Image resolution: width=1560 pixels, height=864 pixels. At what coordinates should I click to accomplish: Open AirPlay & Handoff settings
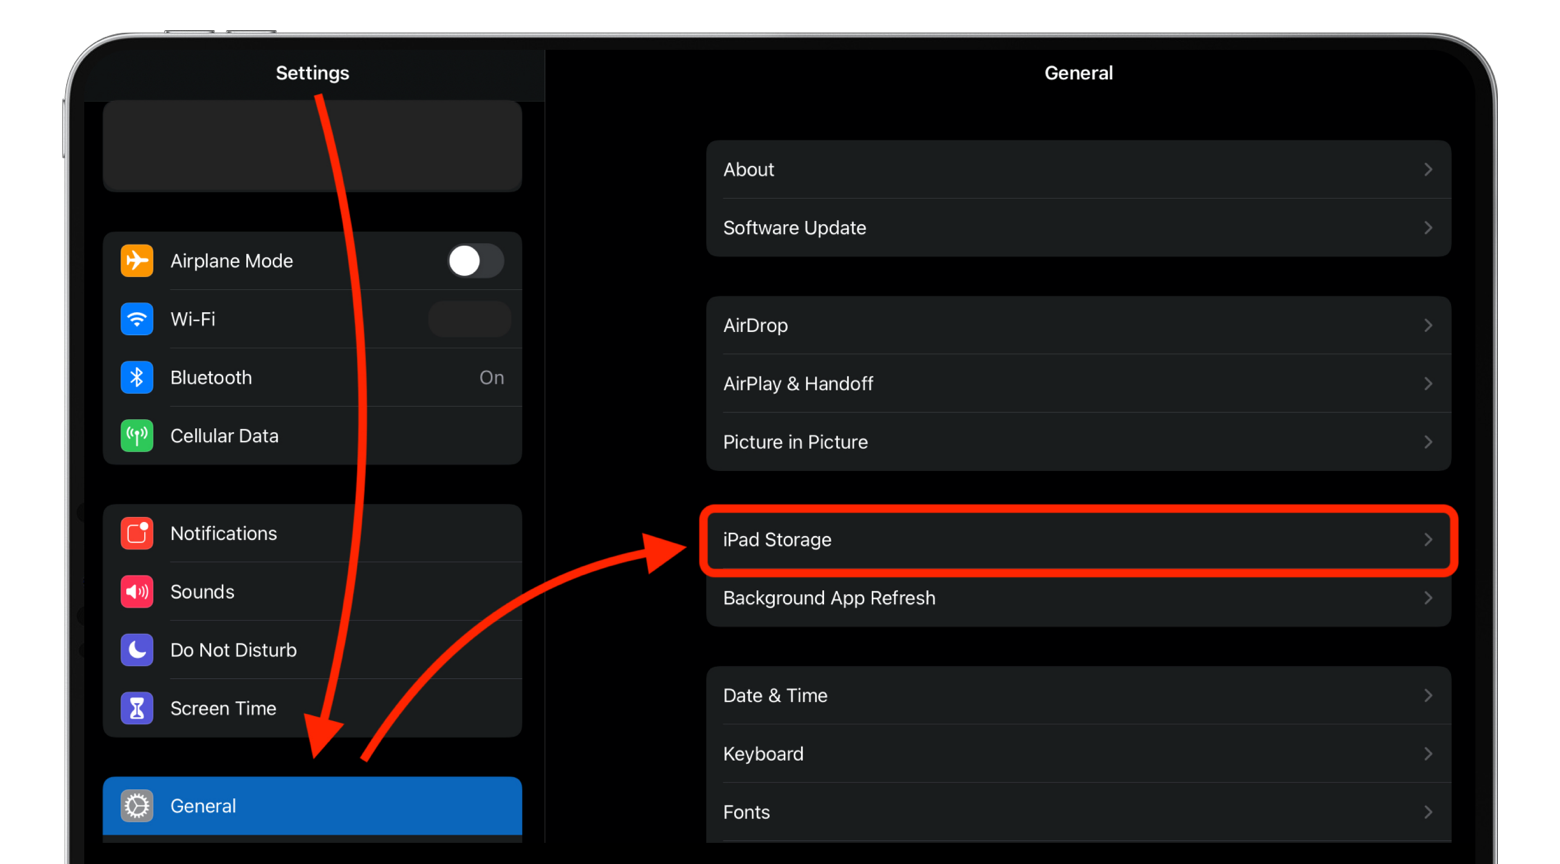(x=1077, y=384)
